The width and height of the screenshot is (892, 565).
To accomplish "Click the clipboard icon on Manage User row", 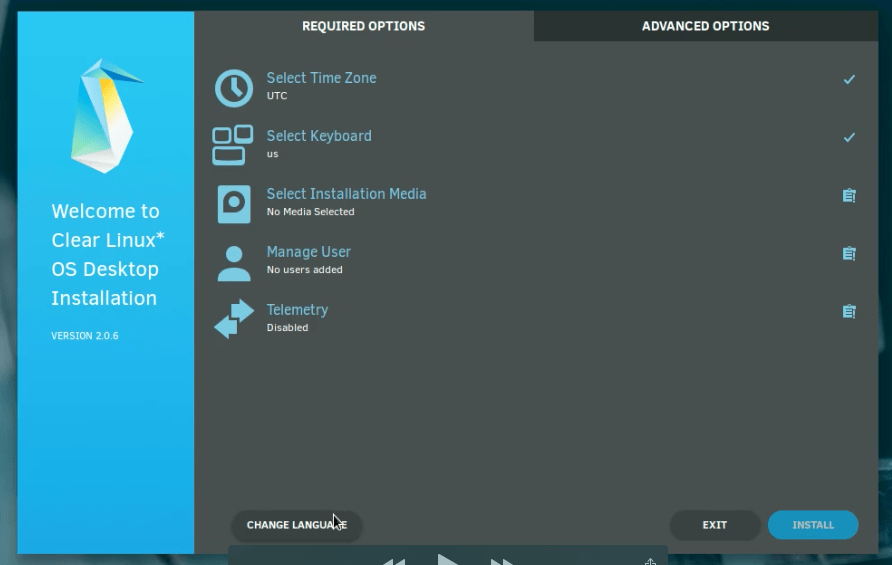I will click(849, 254).
